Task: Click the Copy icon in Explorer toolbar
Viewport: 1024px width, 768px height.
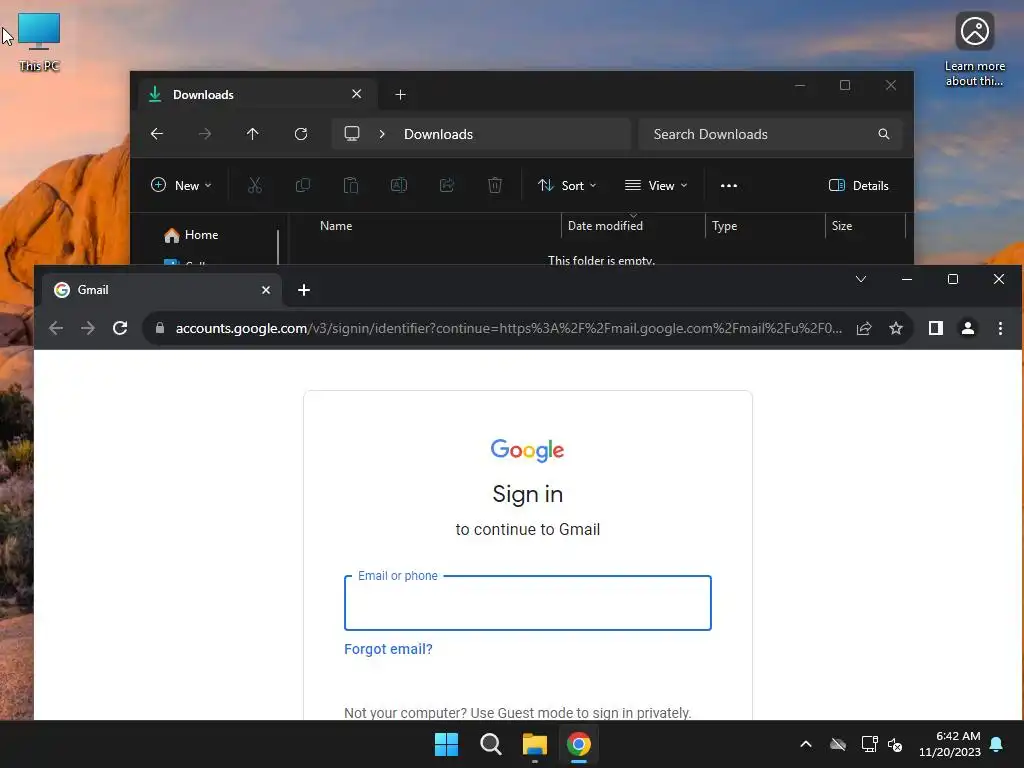Action: (302, 185)
